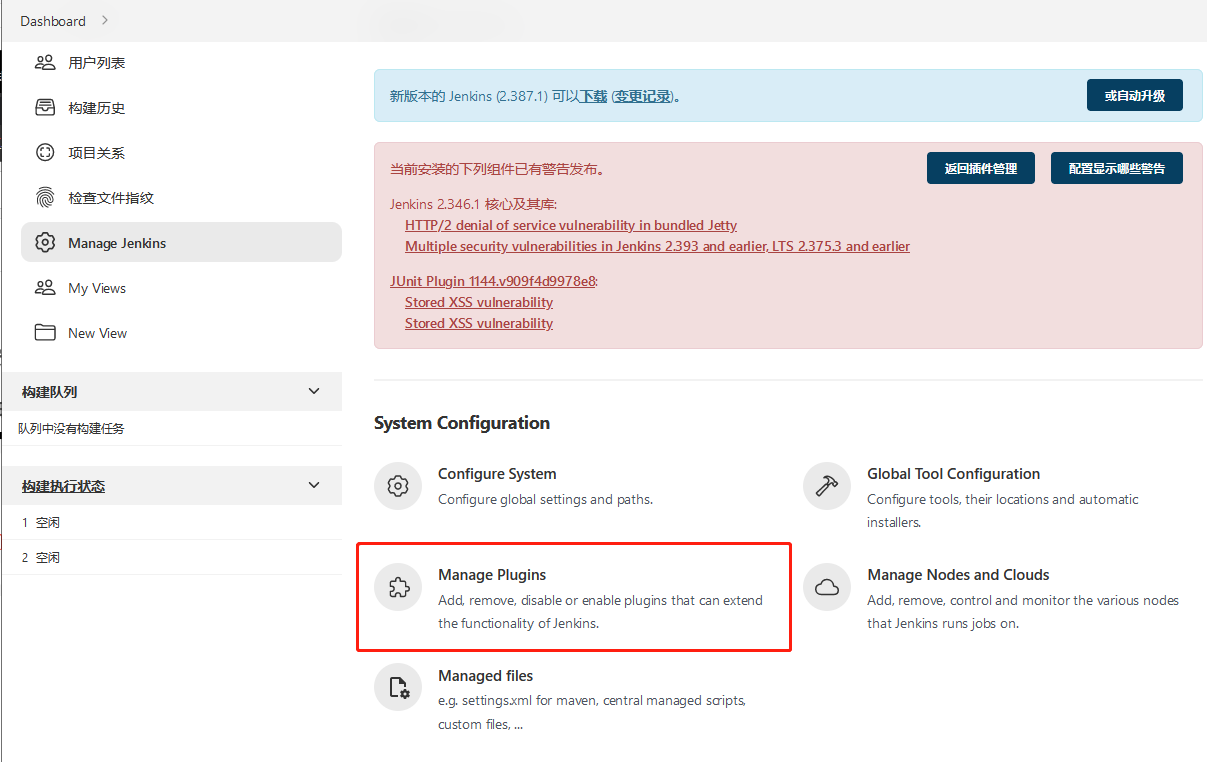Open the 变更记录 link
This screenshot has height=762, width=1207.
[642, 97]
